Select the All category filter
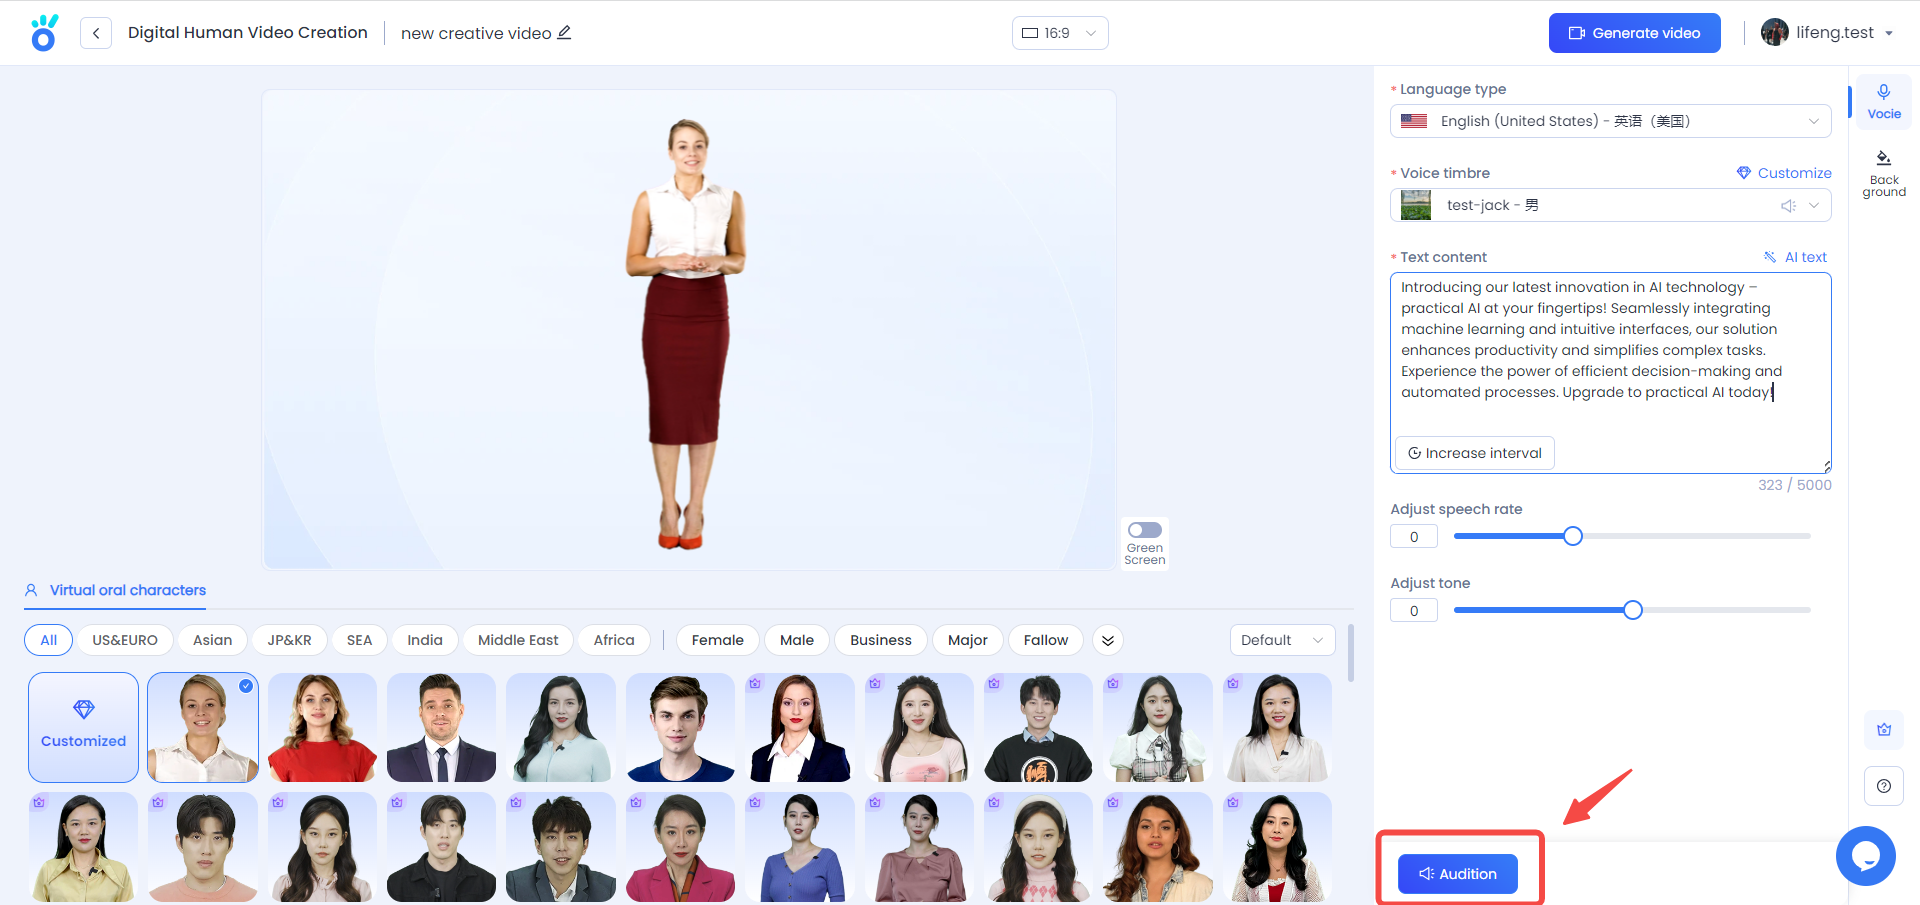 [49, 640]
